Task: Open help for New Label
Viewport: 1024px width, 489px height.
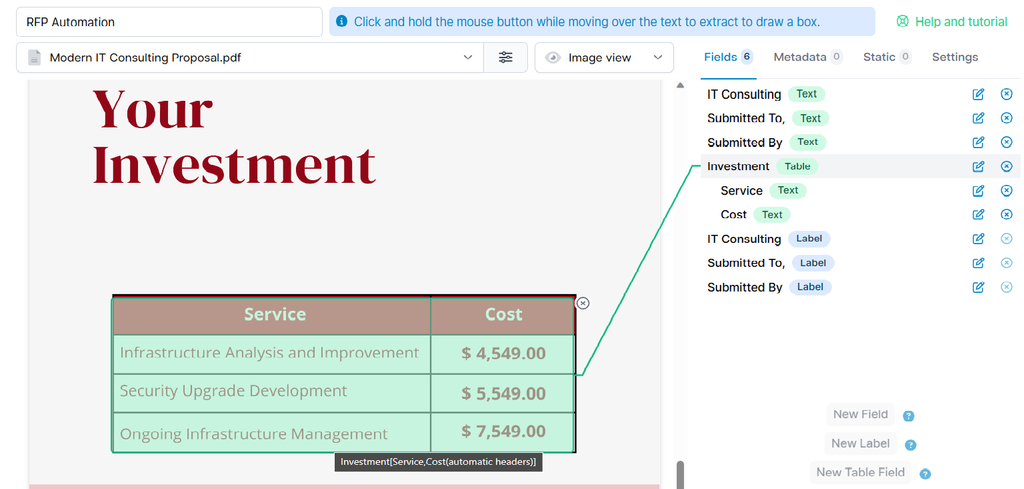Action: pyautogui.click(x=910, y=445)
